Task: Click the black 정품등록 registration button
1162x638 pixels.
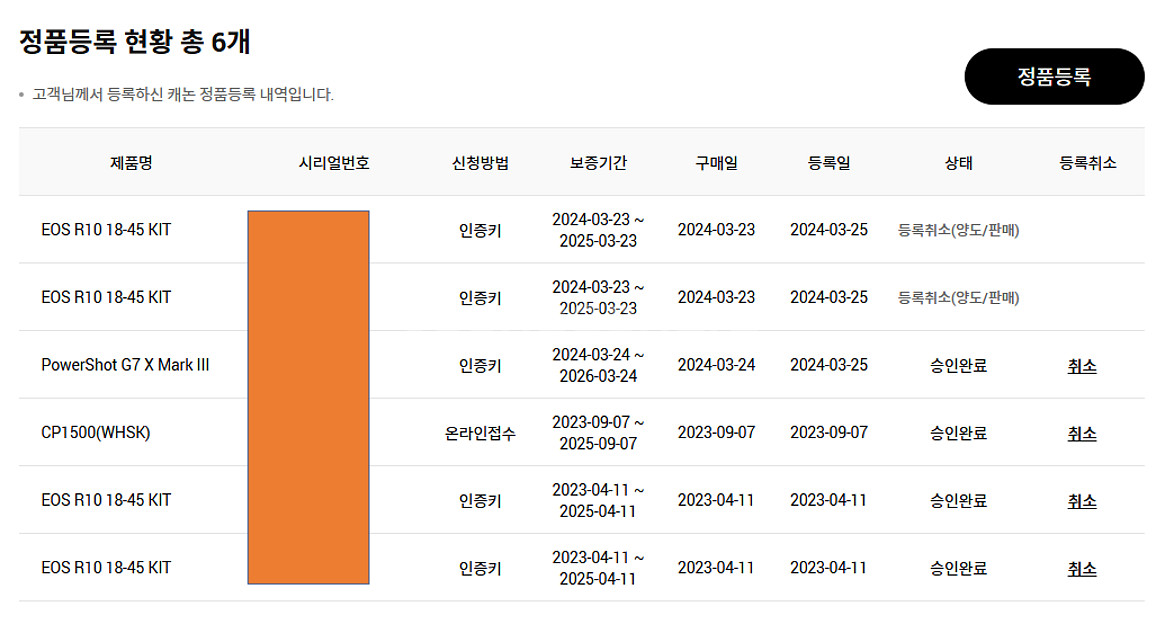Action: pos(1053,75)
